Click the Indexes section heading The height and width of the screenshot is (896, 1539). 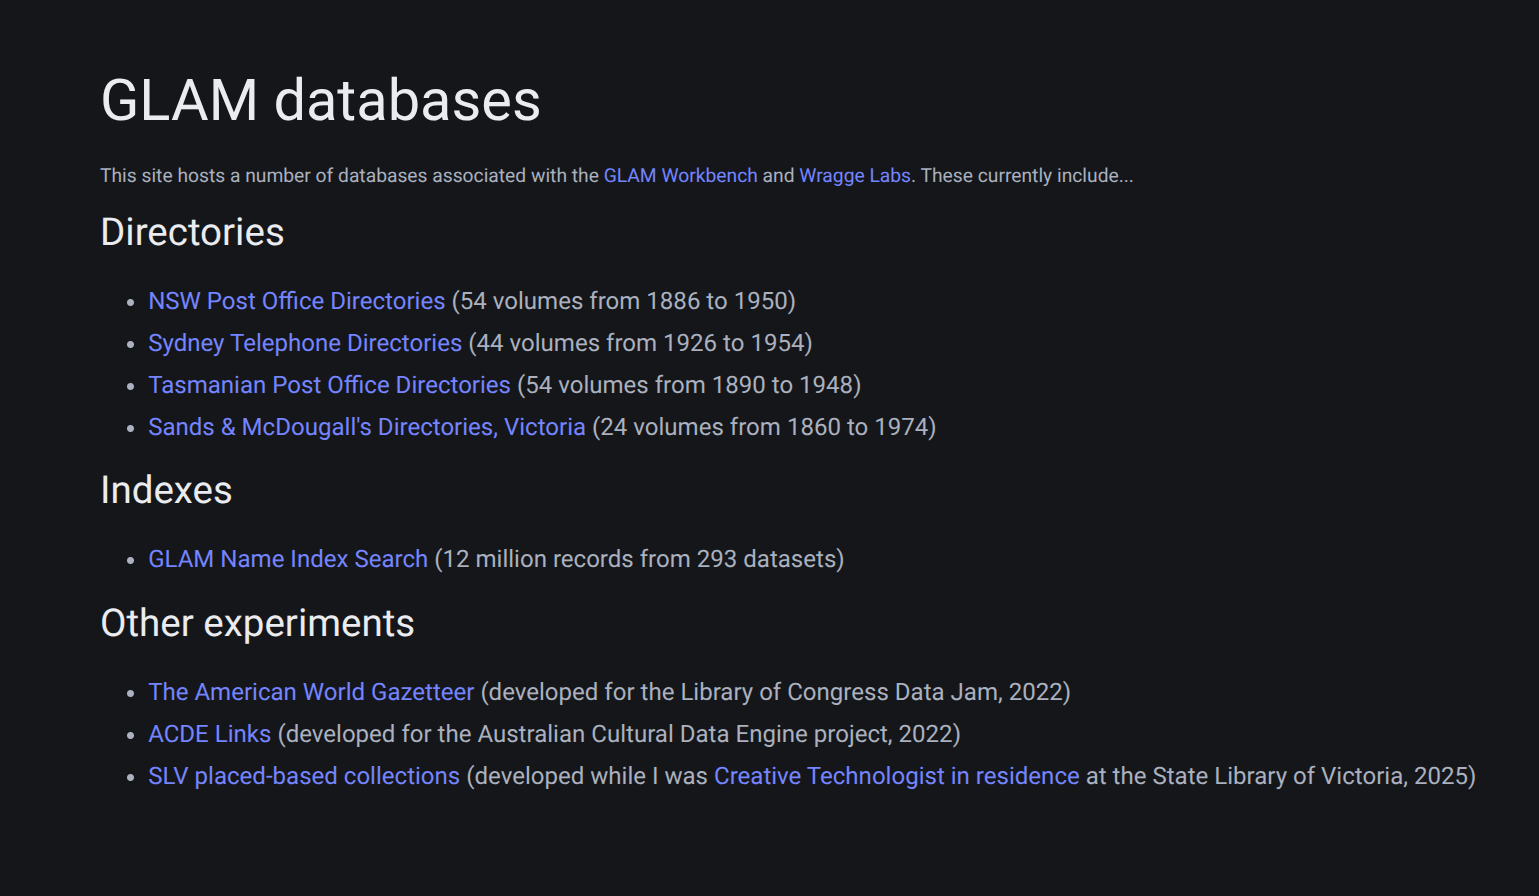pos(166,490)
